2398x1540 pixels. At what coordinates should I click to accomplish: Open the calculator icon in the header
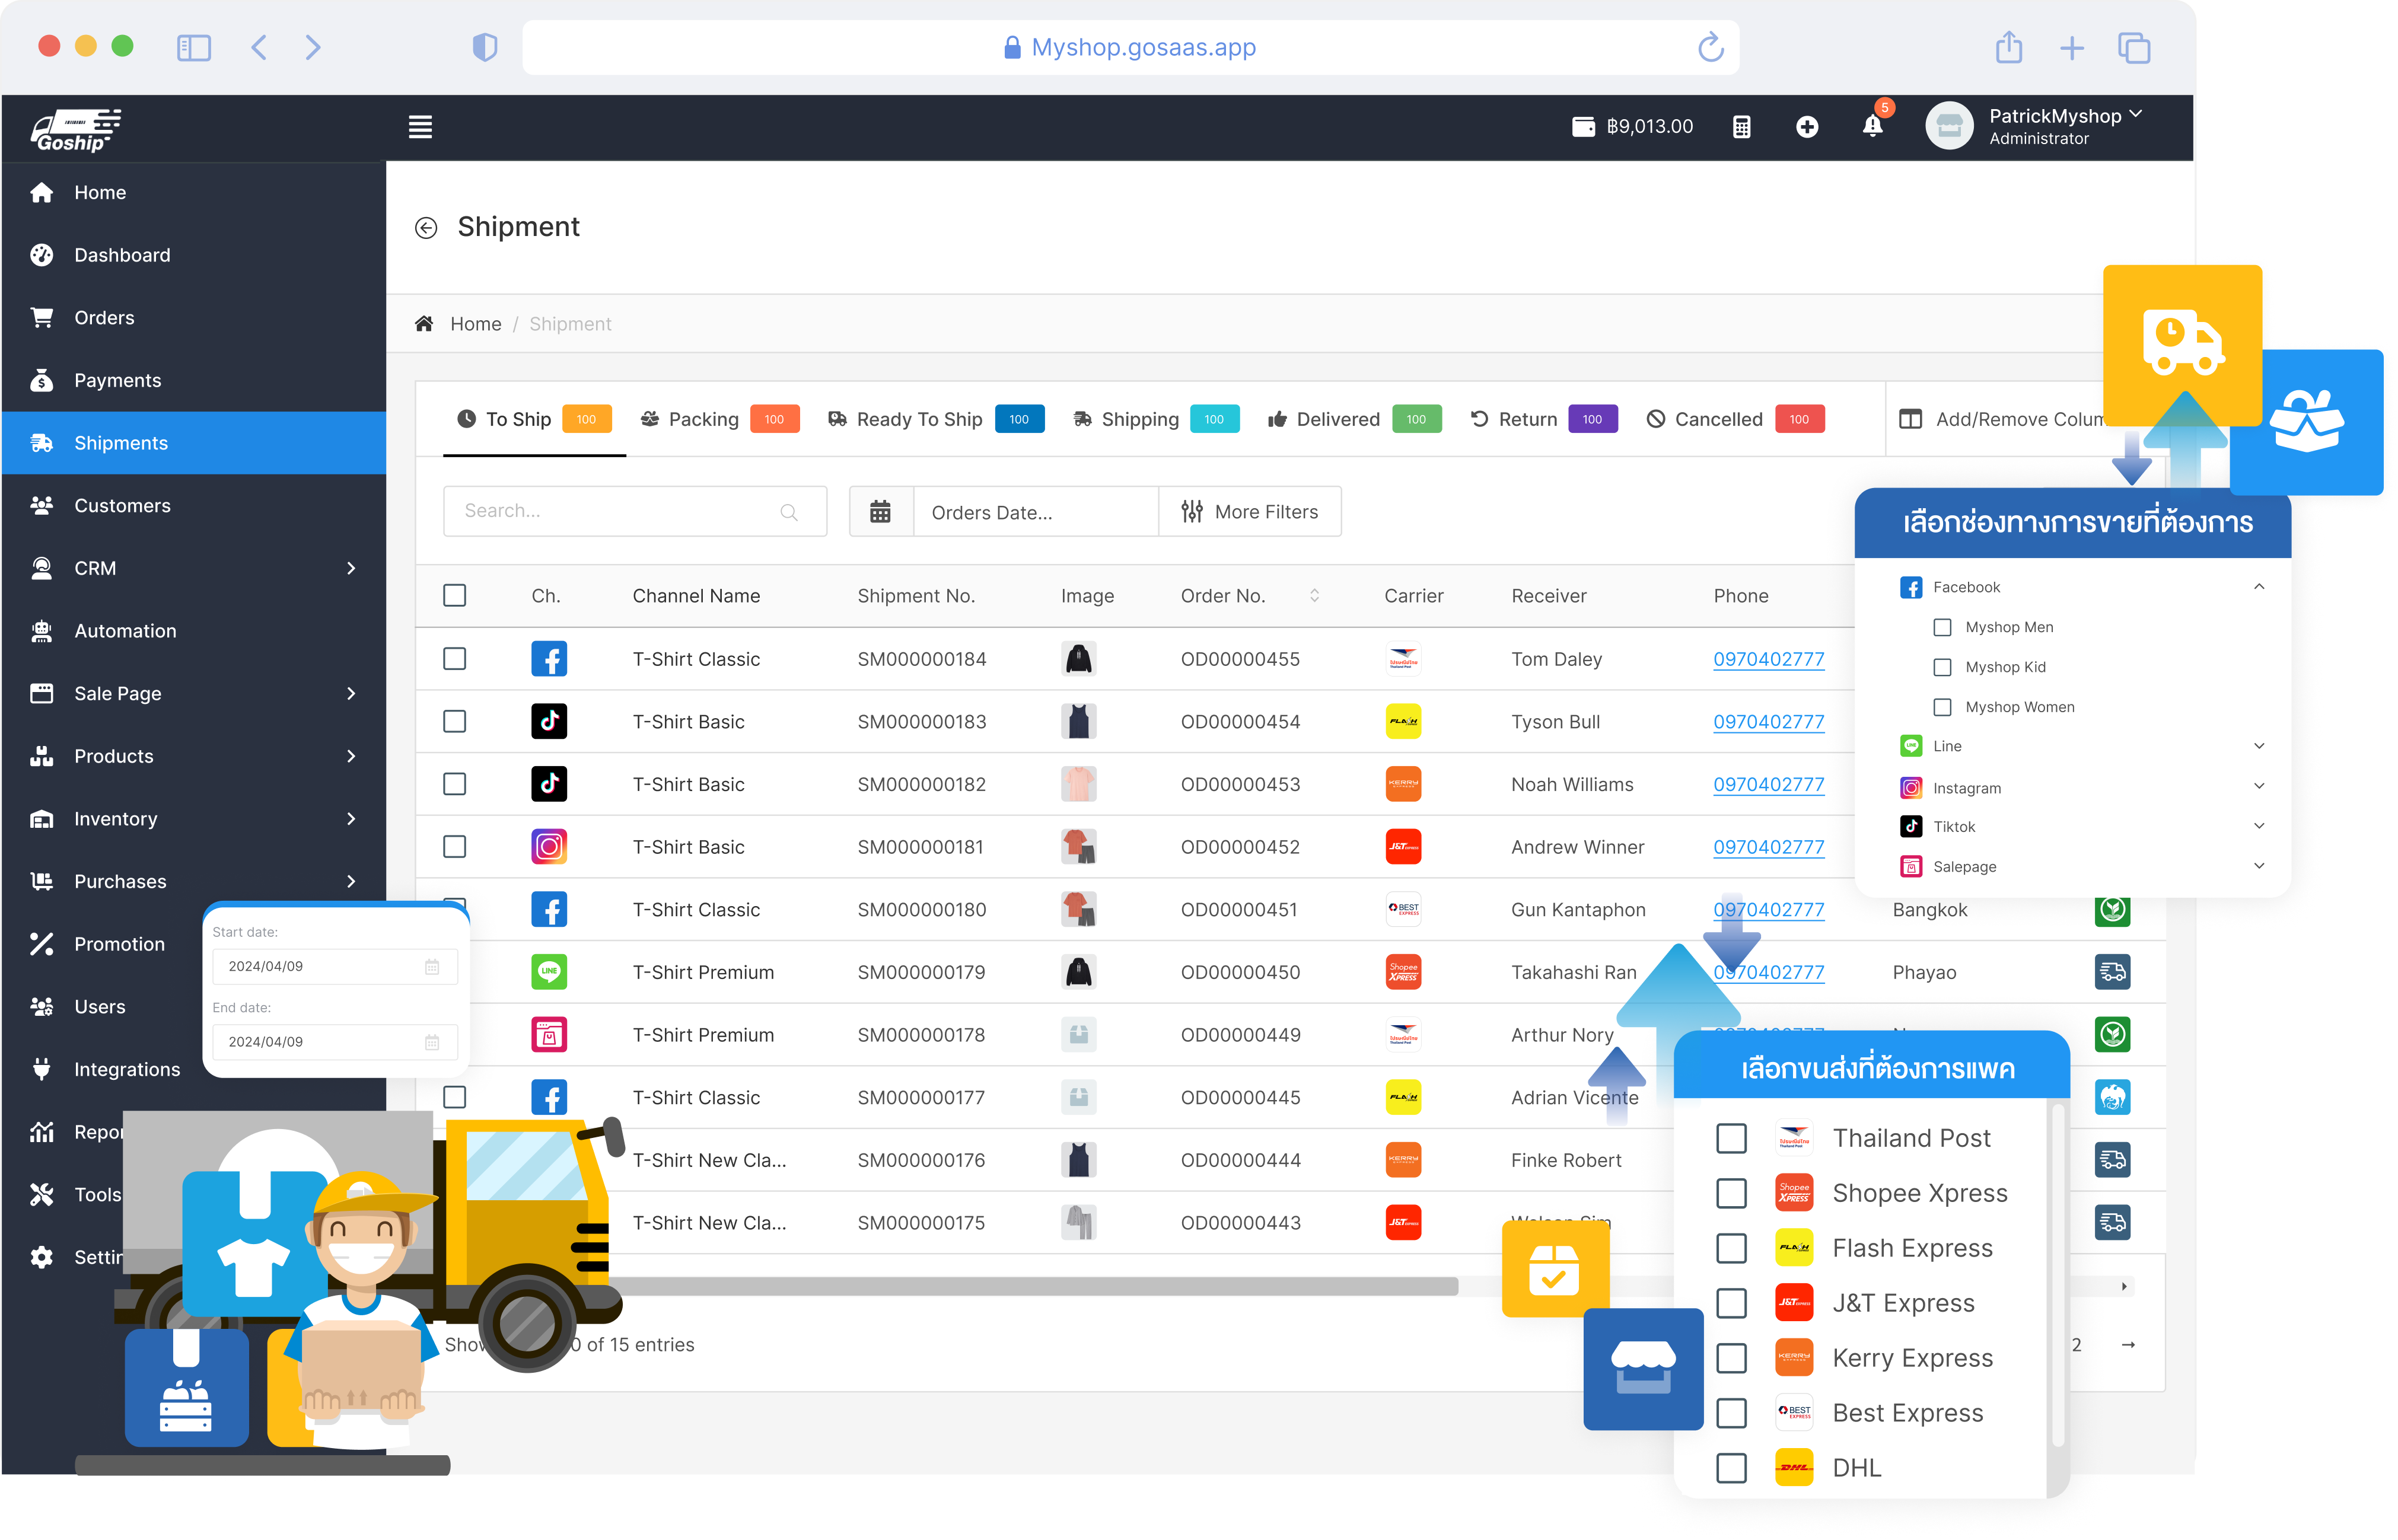click(x=1741, y=127)
